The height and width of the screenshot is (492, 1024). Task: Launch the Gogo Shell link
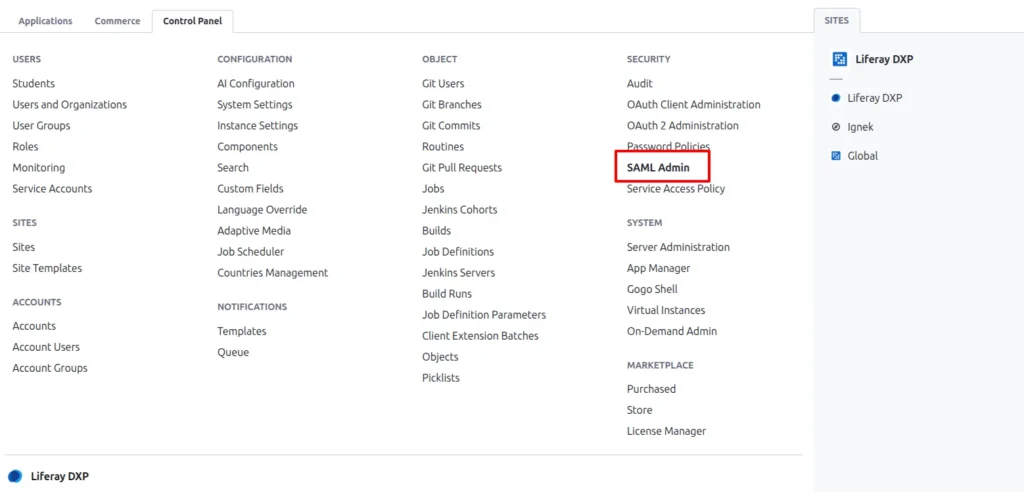point(652,289)
